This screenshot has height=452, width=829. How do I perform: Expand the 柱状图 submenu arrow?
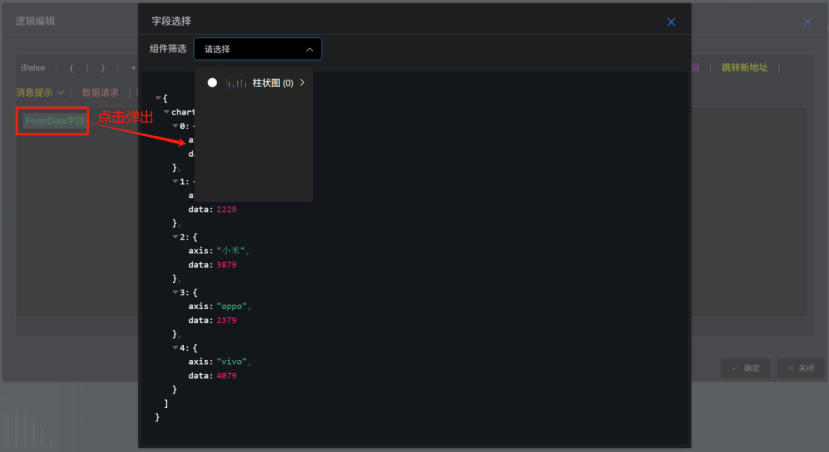pos(302,83)
